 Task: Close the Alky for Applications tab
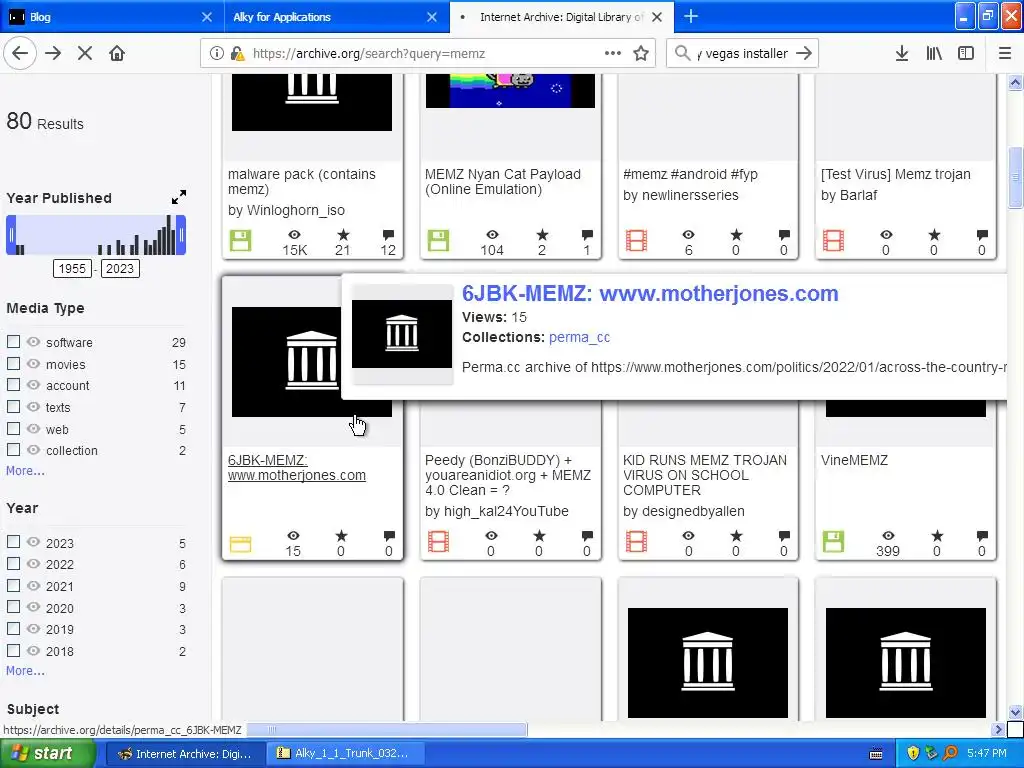tap(432, 17)
